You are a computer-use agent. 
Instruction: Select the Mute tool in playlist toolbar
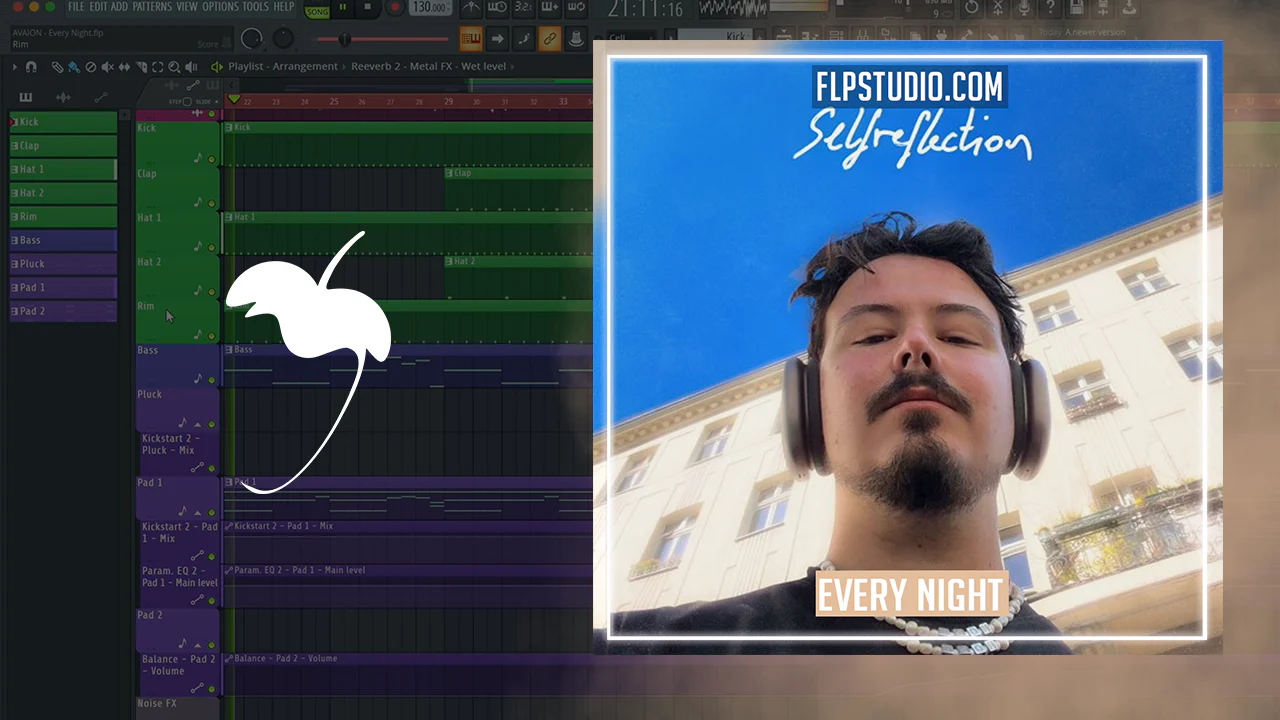pyautogui.click(x=107, y=67)
